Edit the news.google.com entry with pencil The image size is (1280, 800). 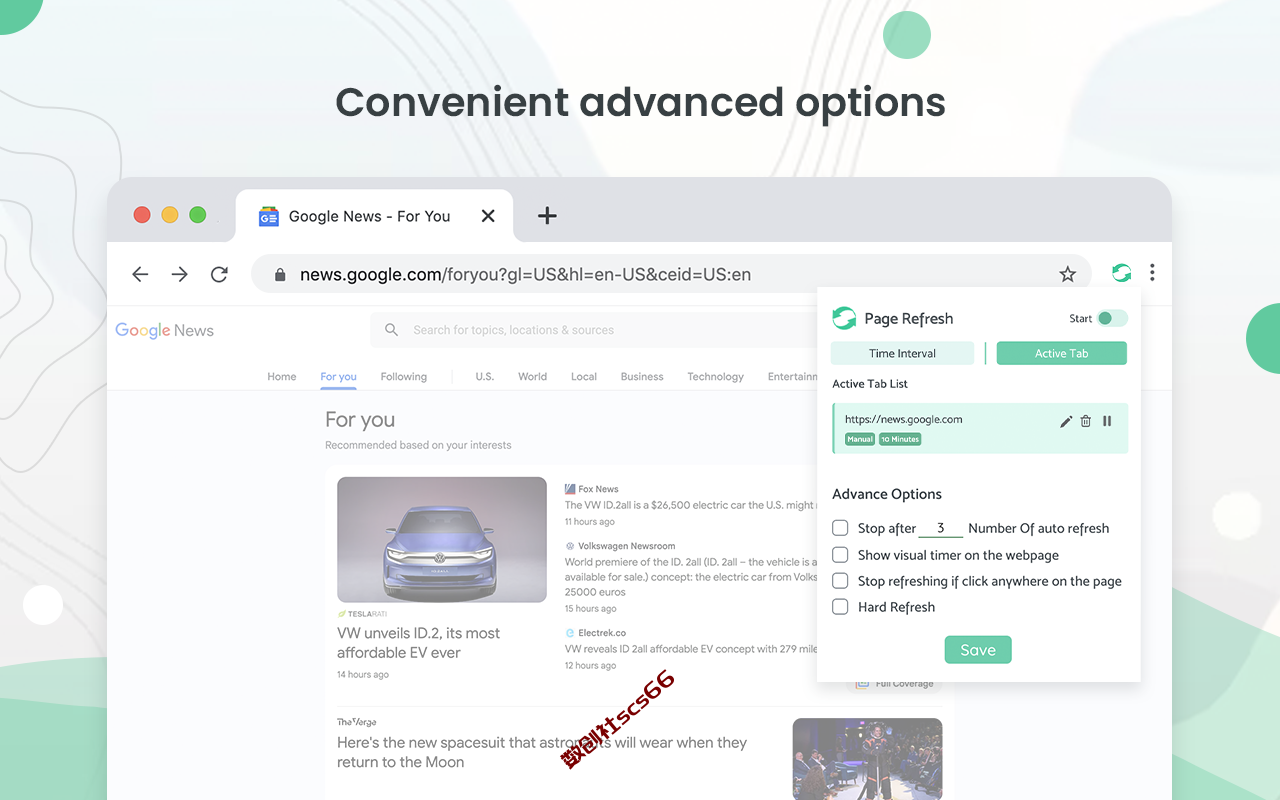point(1066,422)
